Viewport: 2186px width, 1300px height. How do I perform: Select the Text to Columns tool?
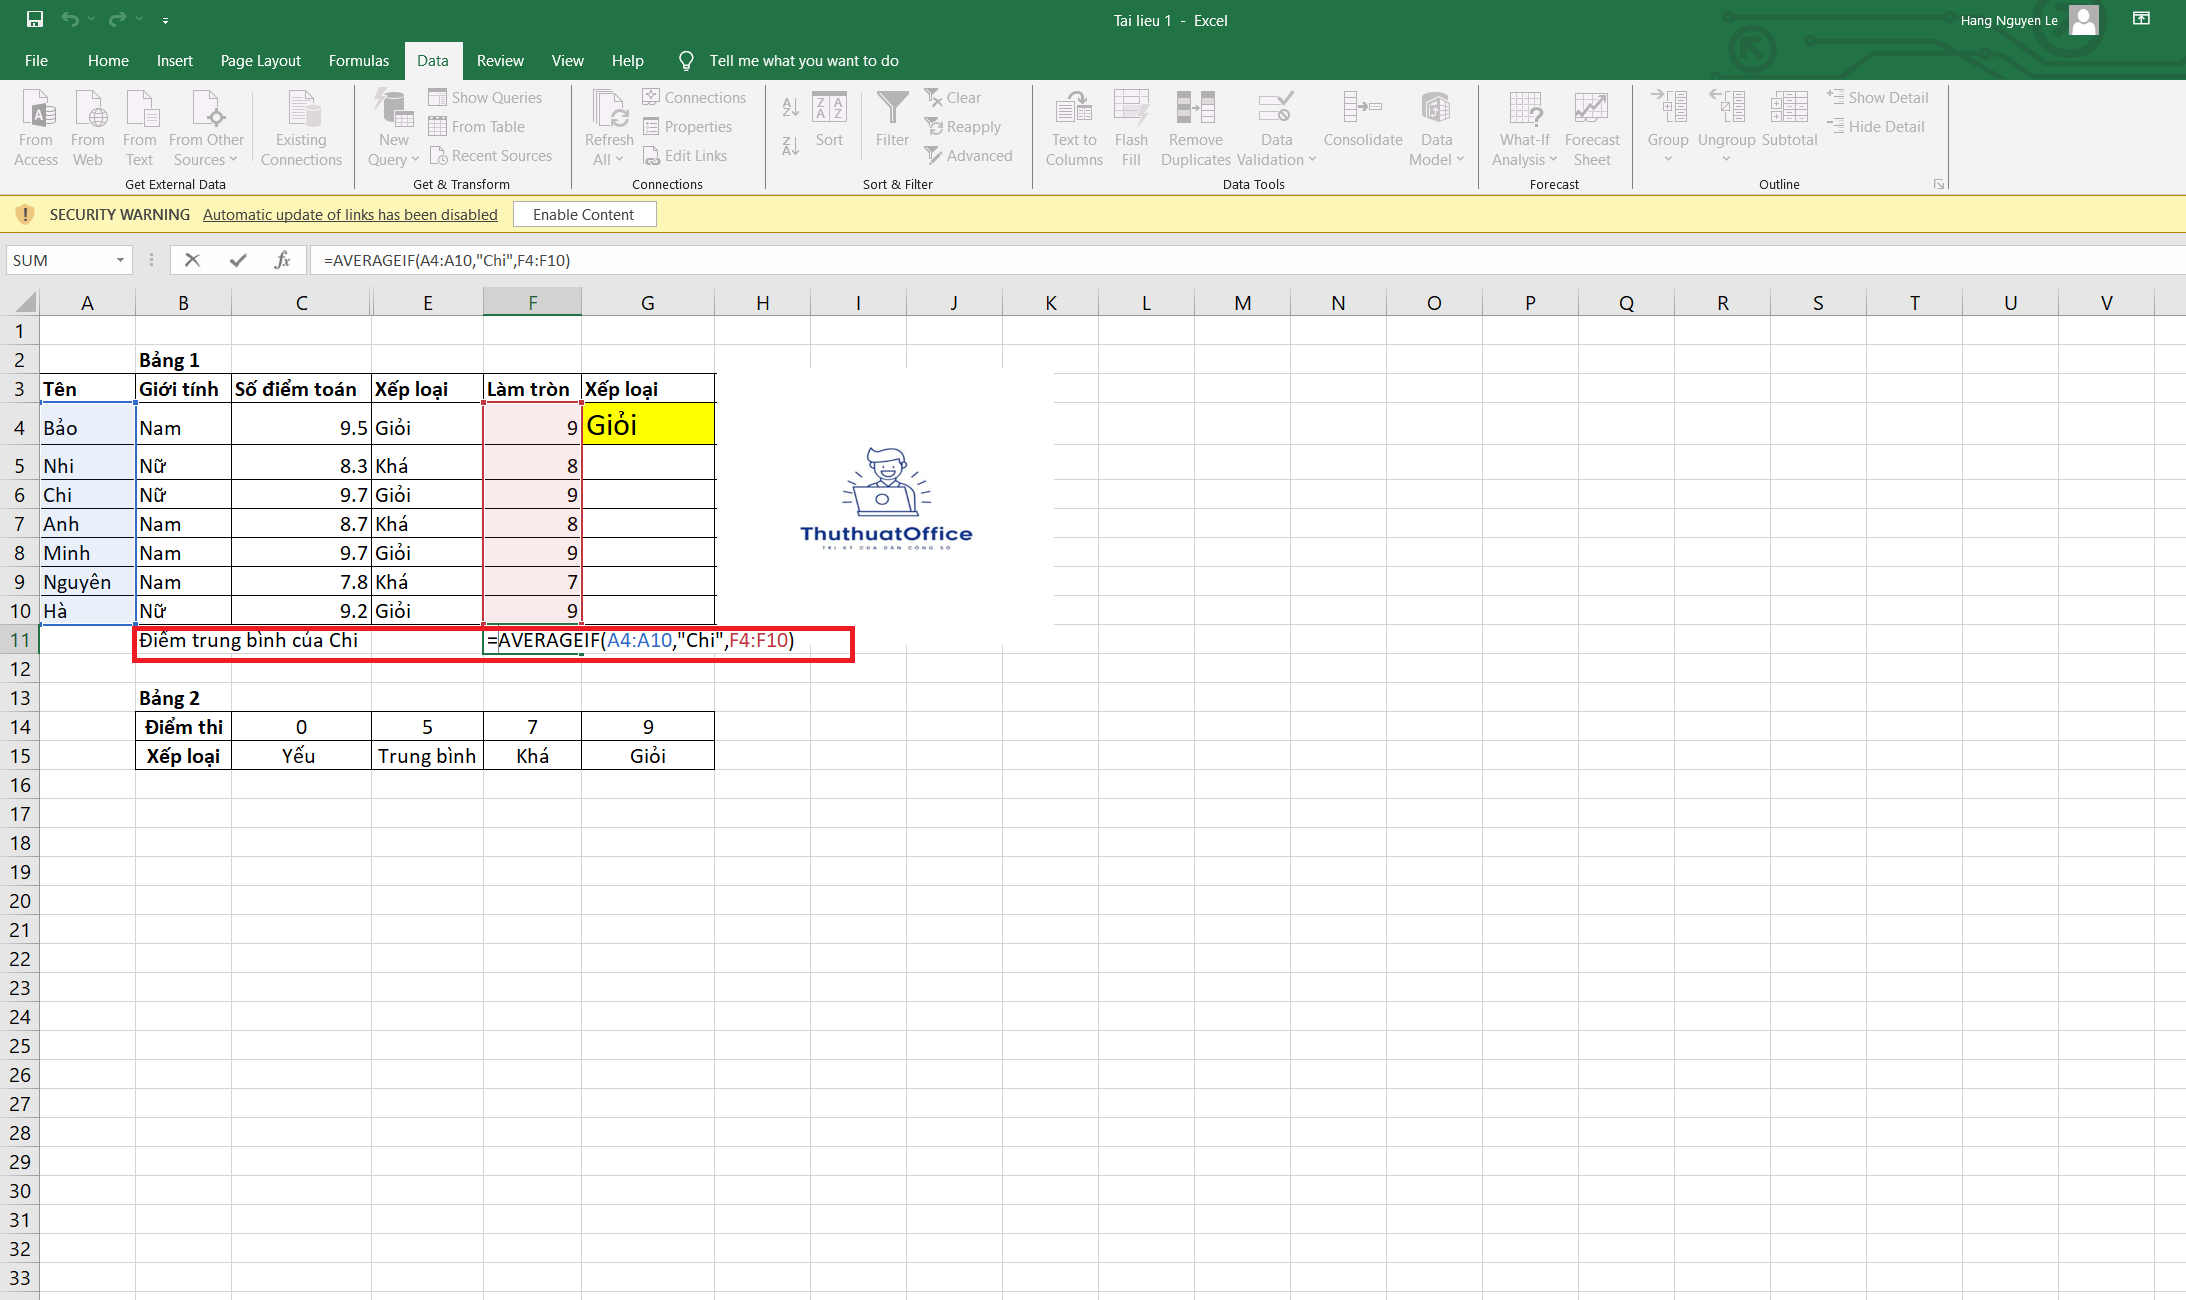1073,125
